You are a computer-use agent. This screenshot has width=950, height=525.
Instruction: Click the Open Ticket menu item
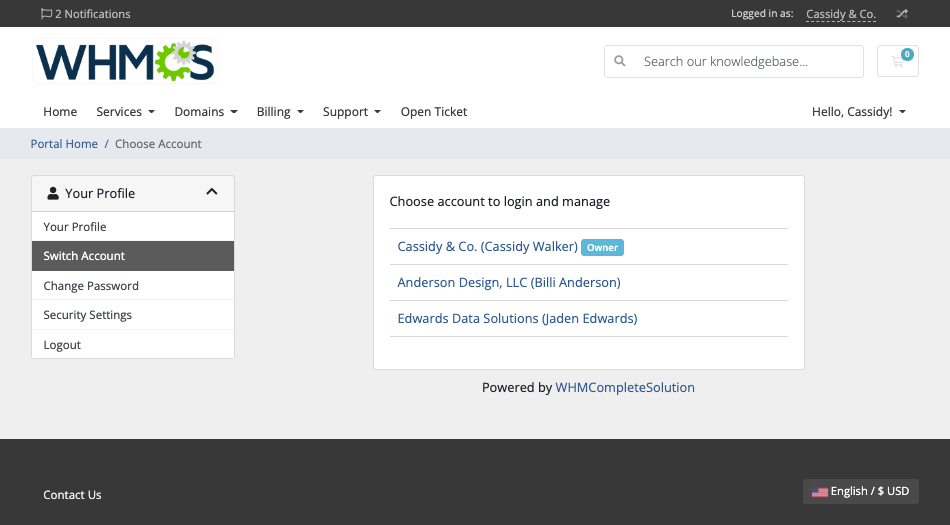click(x=434, y=111)
